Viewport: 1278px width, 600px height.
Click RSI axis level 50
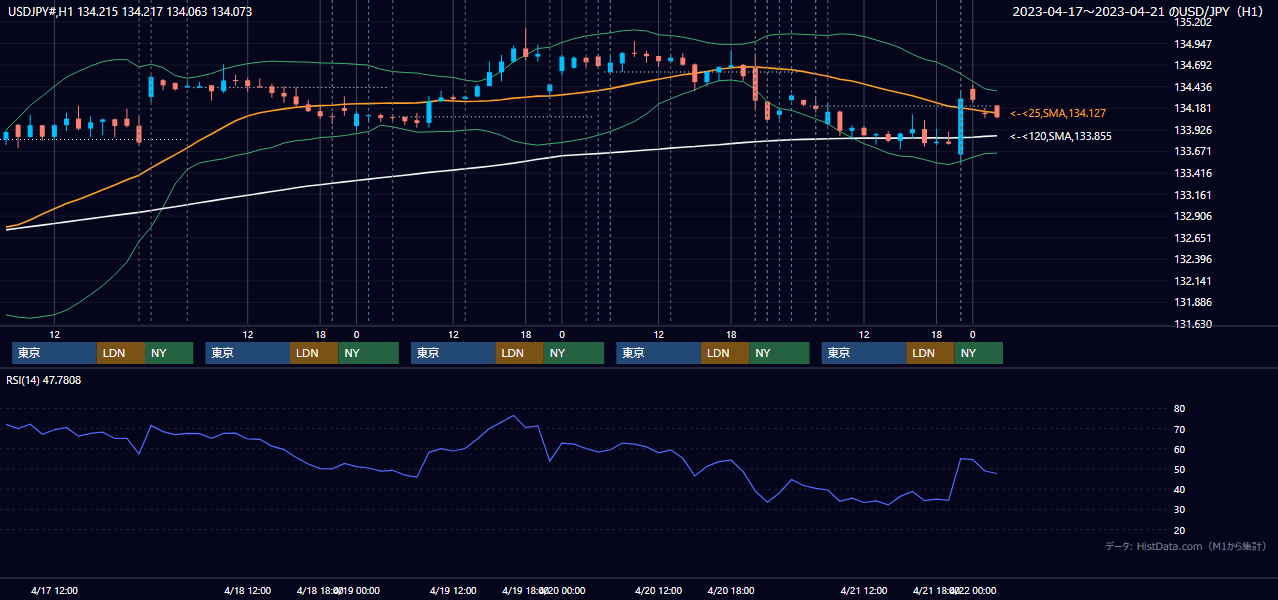1180,469
